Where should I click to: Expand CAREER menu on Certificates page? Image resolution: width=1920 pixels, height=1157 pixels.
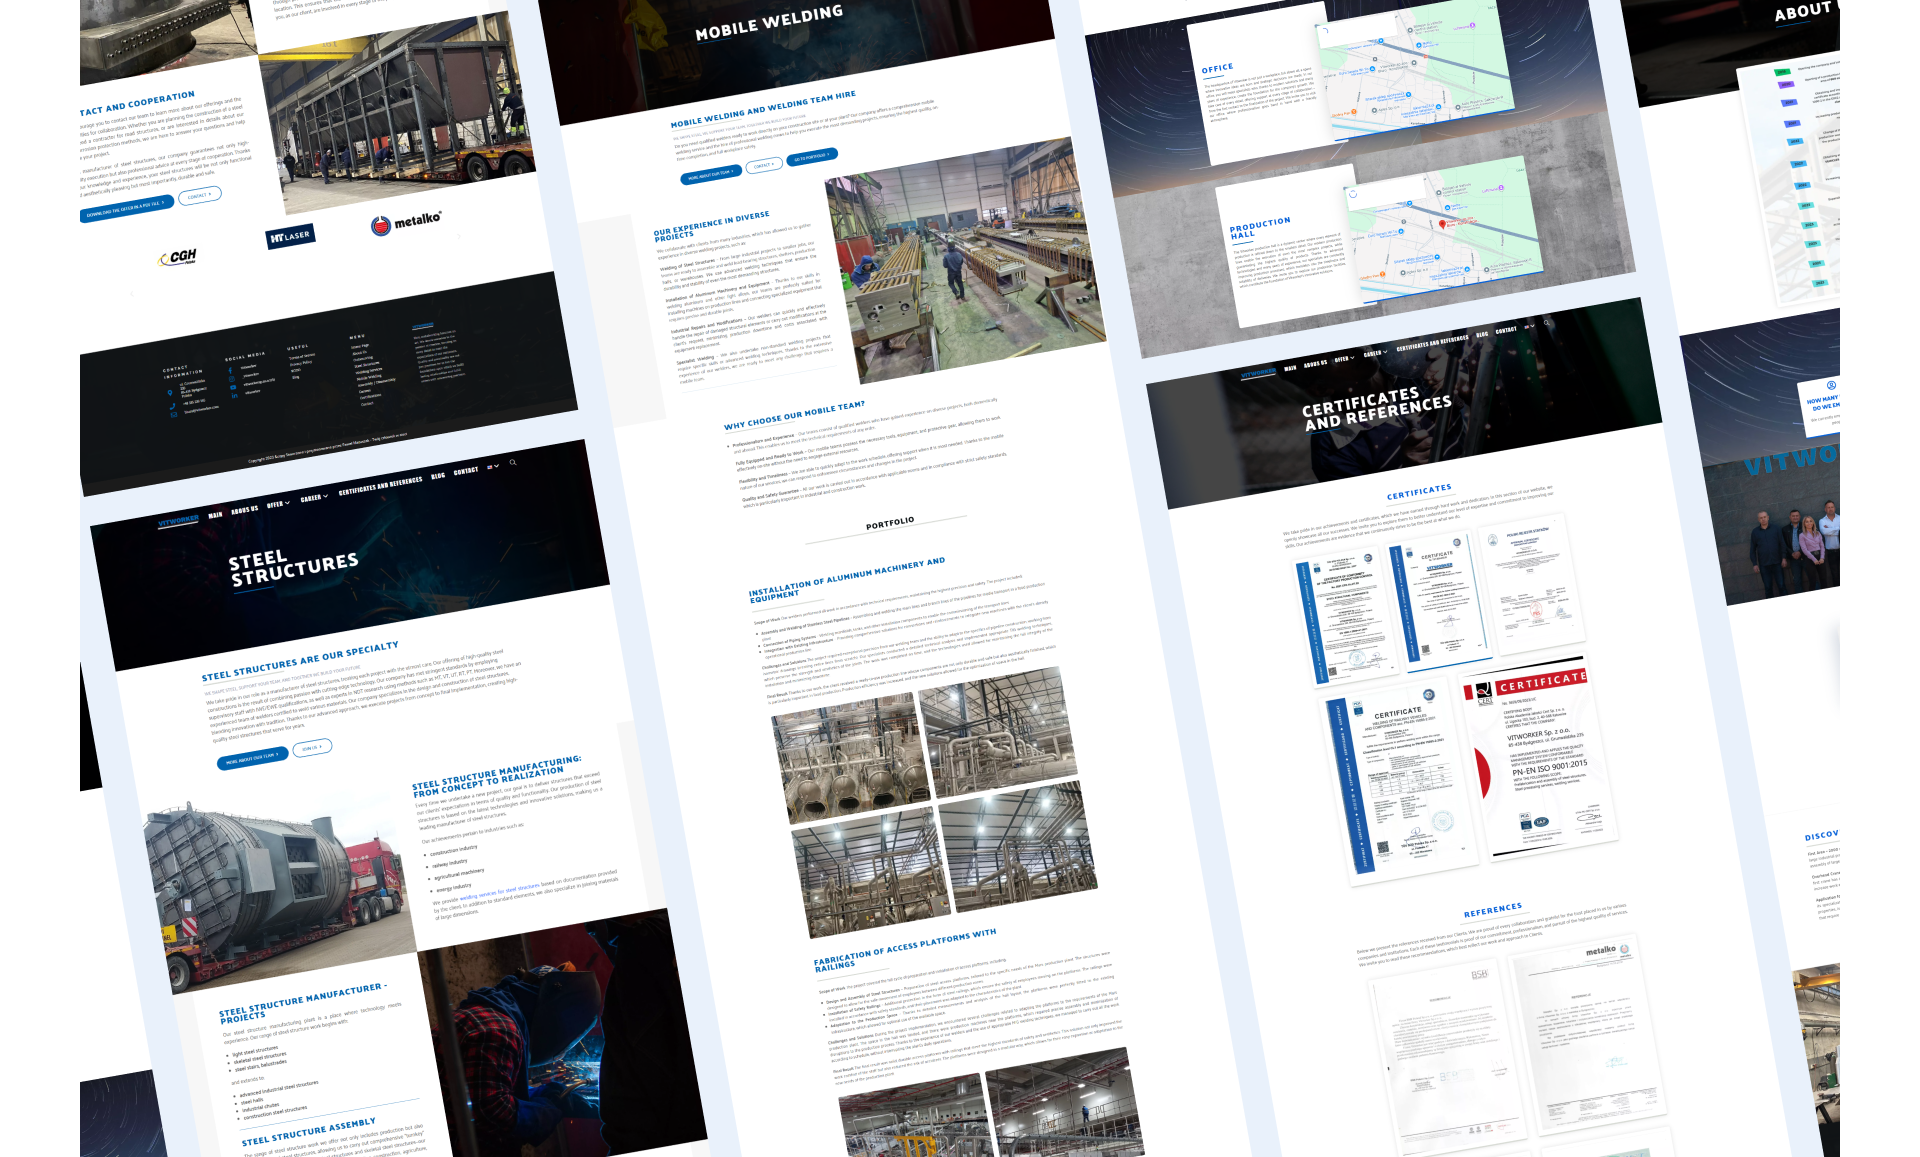coord(1376,353)
